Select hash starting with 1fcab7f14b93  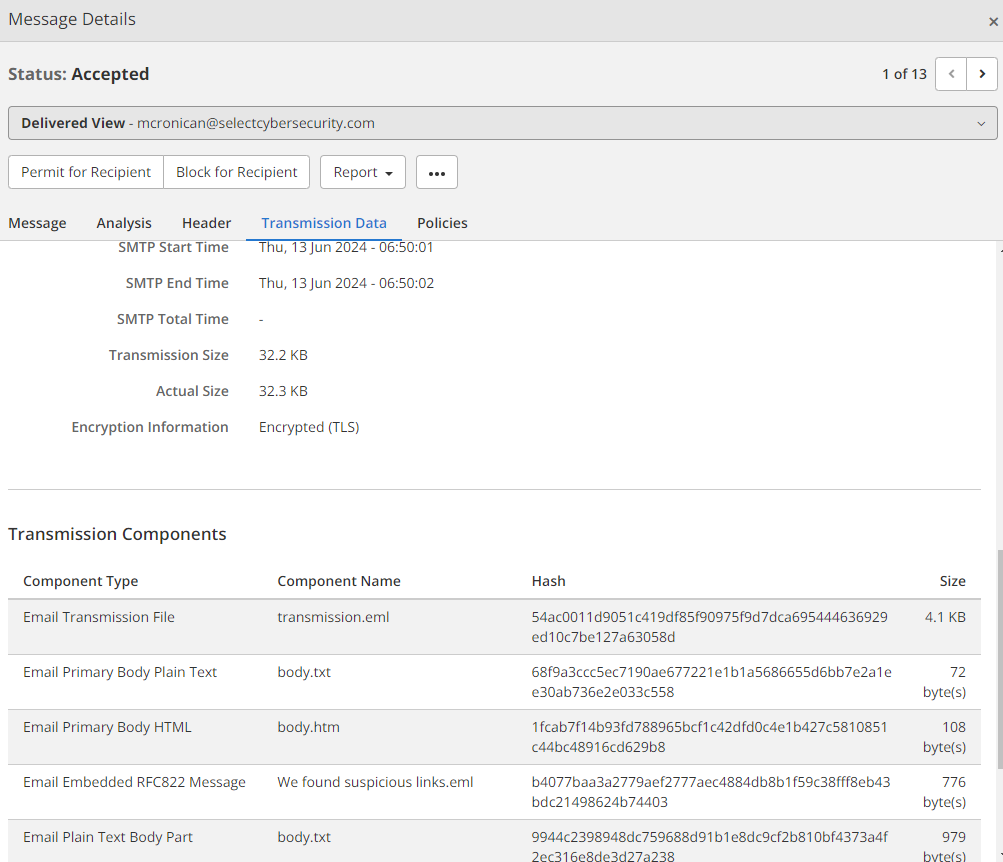[x=709, y=737]
